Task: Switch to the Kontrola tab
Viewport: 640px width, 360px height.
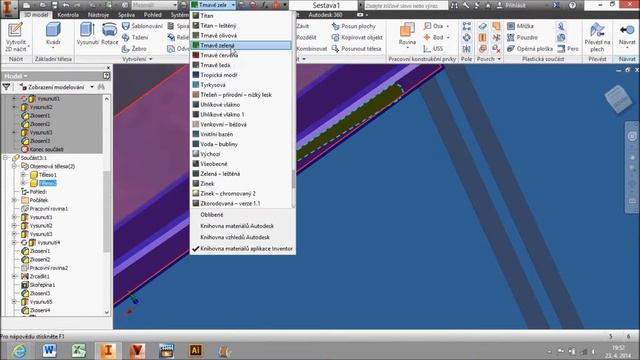Action: point(68,15)
